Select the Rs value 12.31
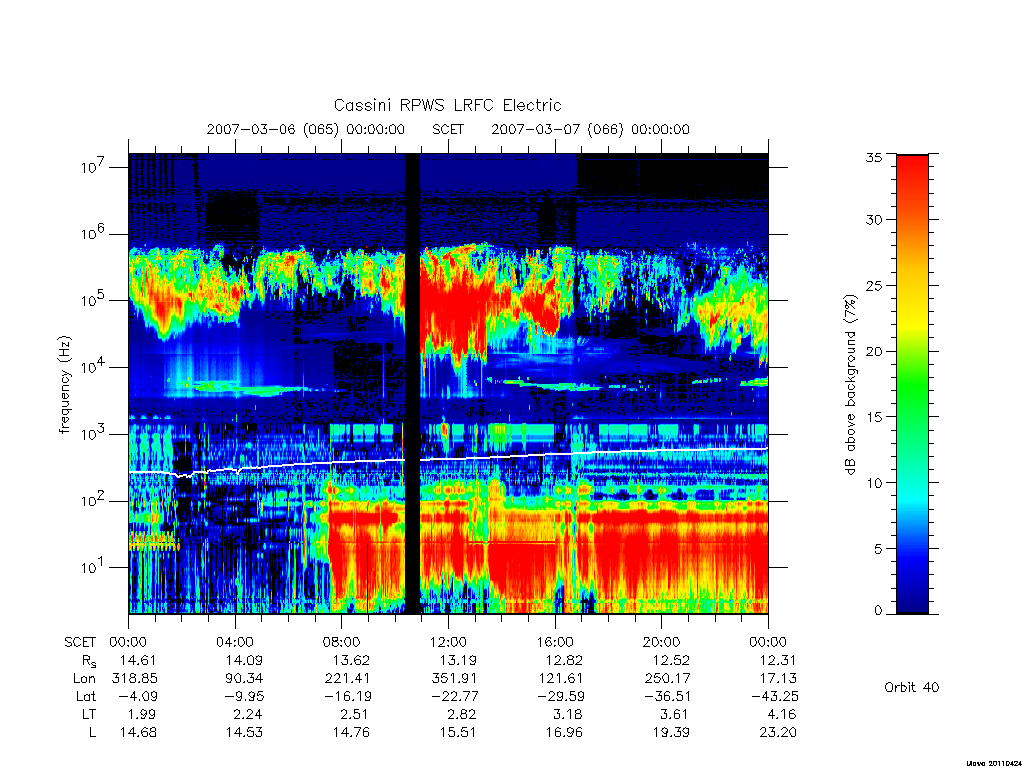 778,660
